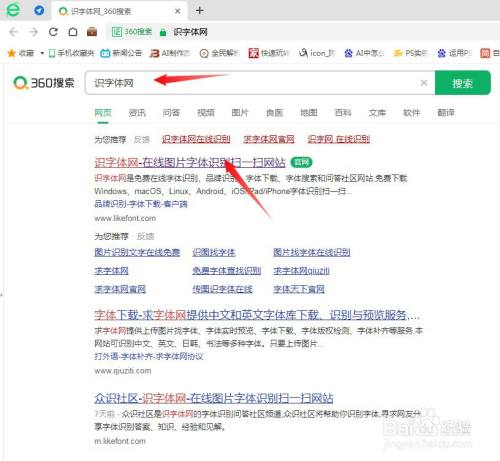The width and height of the screenshot is (500, 461).
Task: Click 免费字体查找识别 related link
Action: (x=227, y=271)
